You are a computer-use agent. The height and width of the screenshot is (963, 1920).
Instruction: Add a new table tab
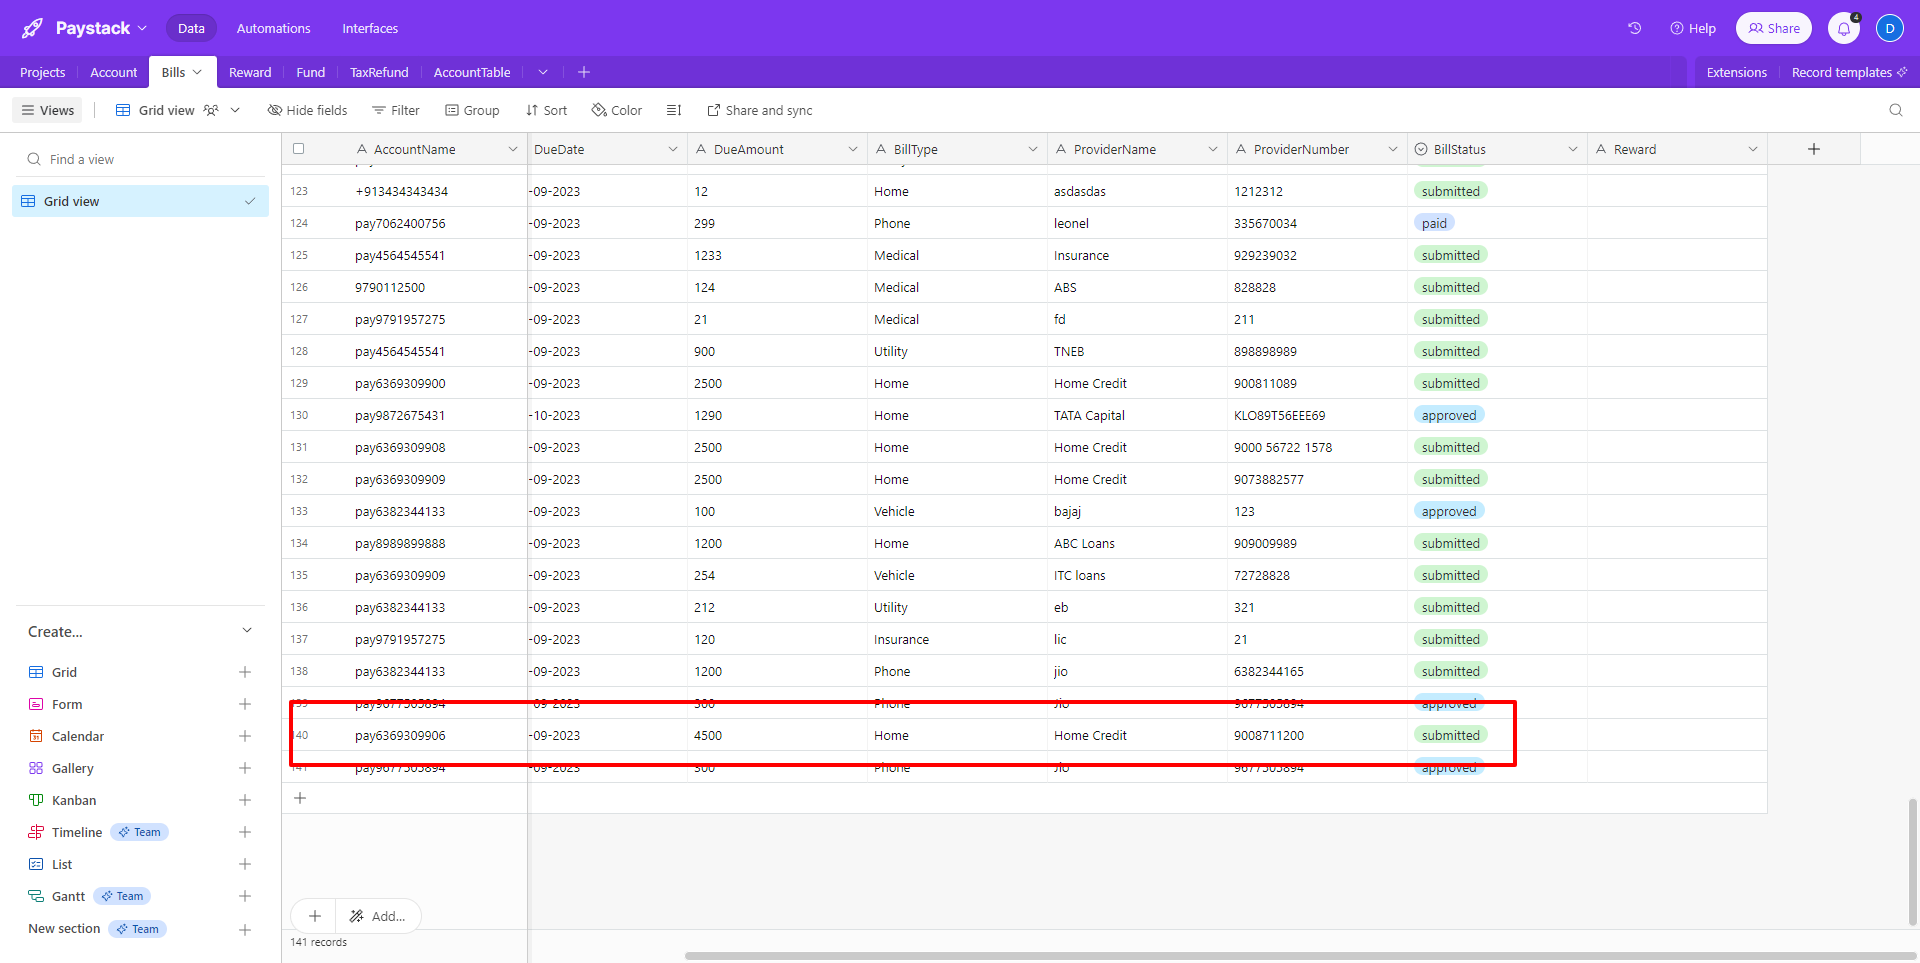(x=584, y=72)
